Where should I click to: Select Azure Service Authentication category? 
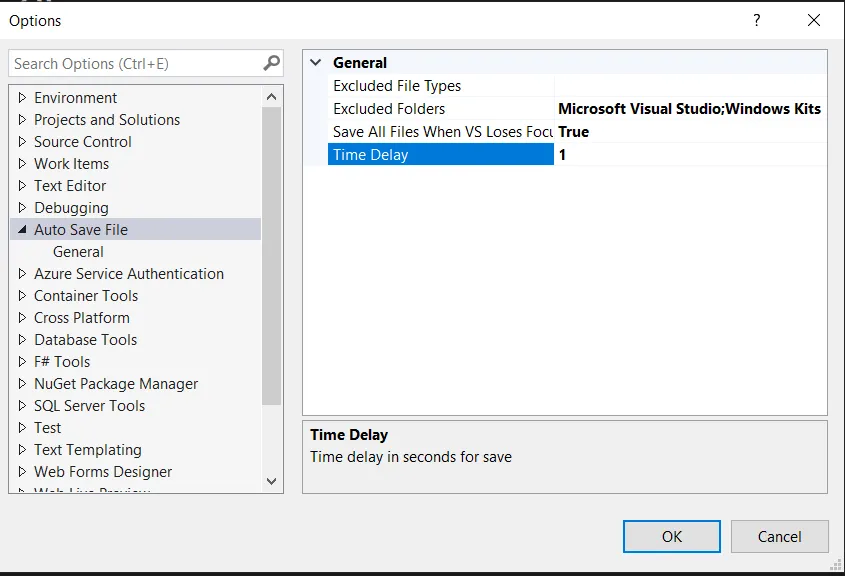click(x=129, y=274)
